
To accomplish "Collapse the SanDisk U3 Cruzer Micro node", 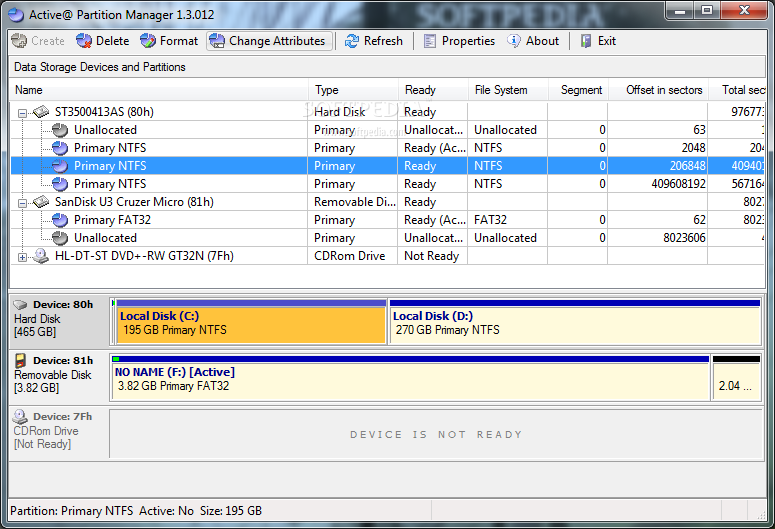I will [x=22, y=203].
